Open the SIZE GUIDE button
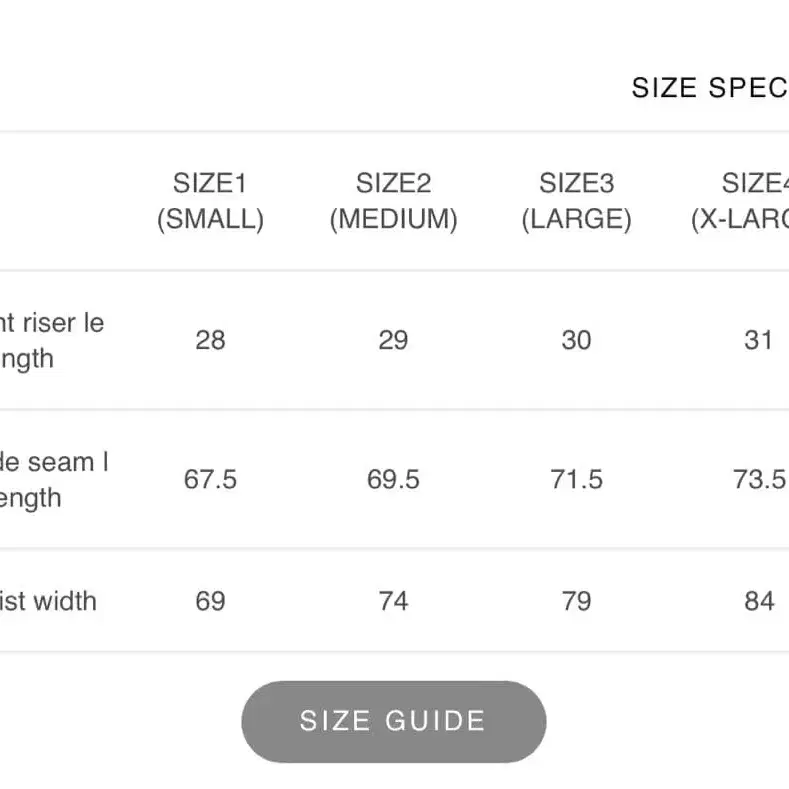Image resolution: width=789 pixels, height=789 pixels. [393, 721]
